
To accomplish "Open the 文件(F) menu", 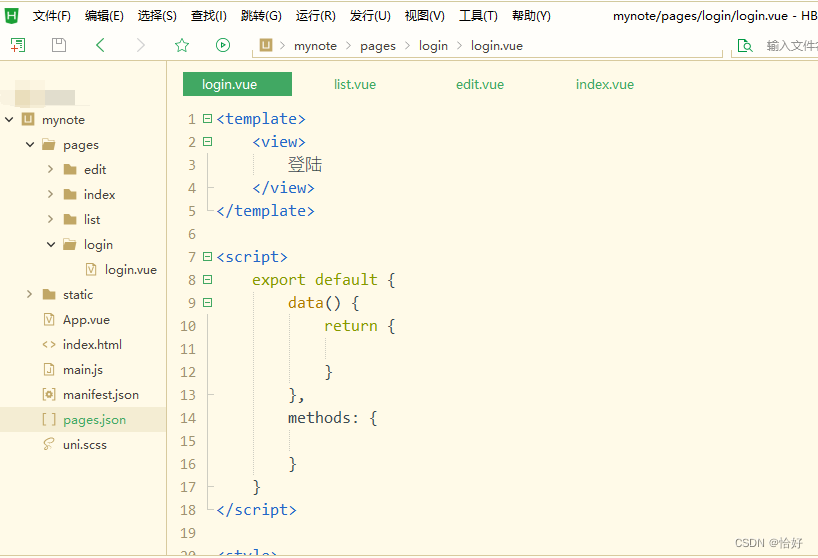I will point(52,16).
